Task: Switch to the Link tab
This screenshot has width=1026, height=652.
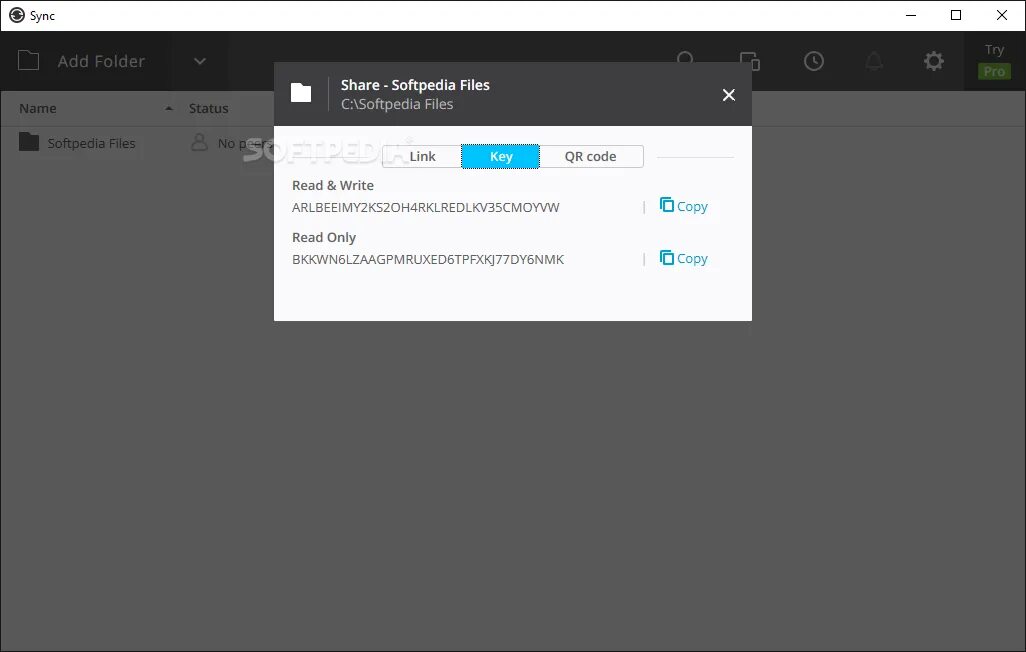Action: pos(422,156)
